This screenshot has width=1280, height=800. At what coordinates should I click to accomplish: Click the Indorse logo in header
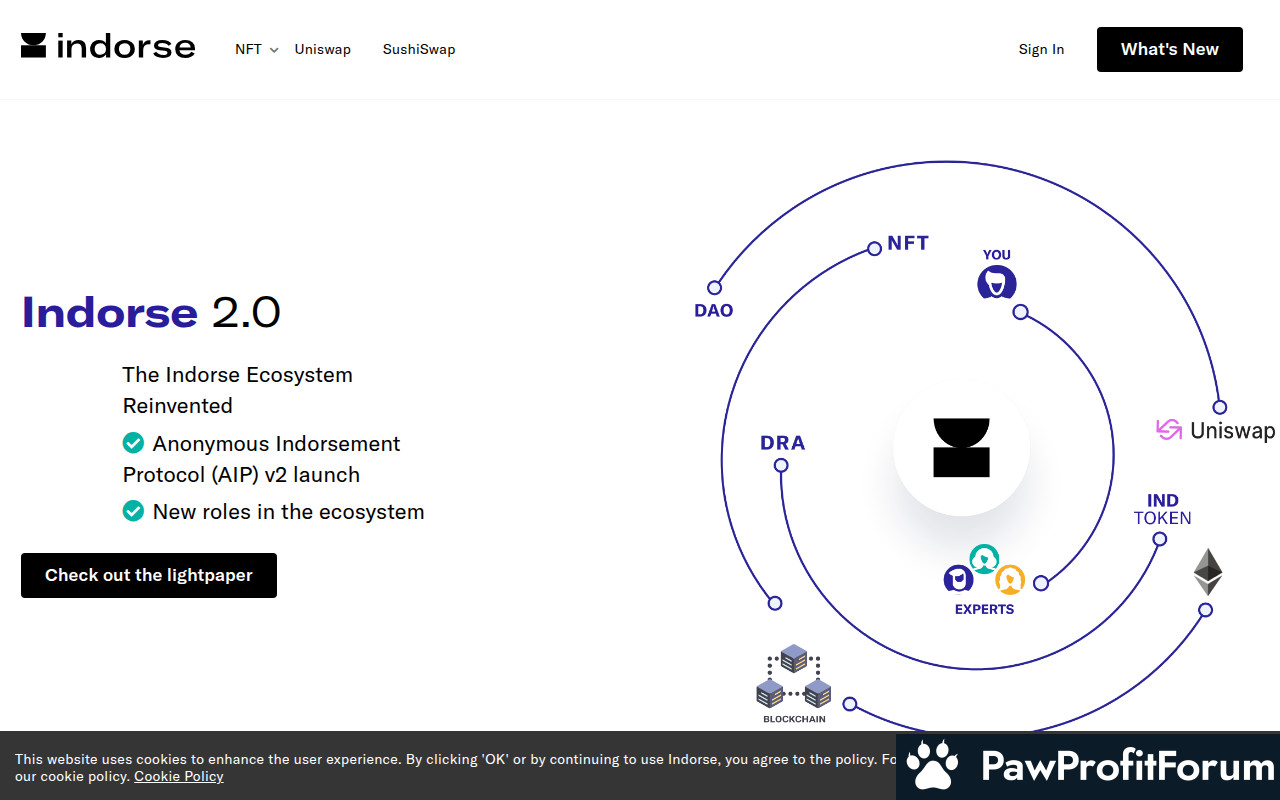coord(108,47)
